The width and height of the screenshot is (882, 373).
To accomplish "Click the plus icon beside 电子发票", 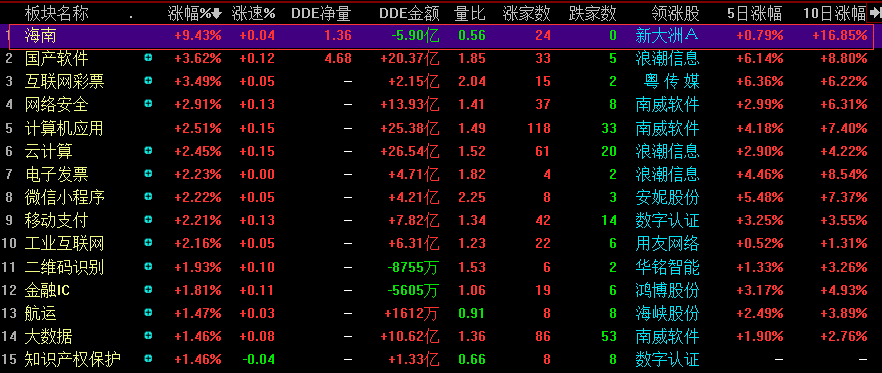I will [148, 174].
